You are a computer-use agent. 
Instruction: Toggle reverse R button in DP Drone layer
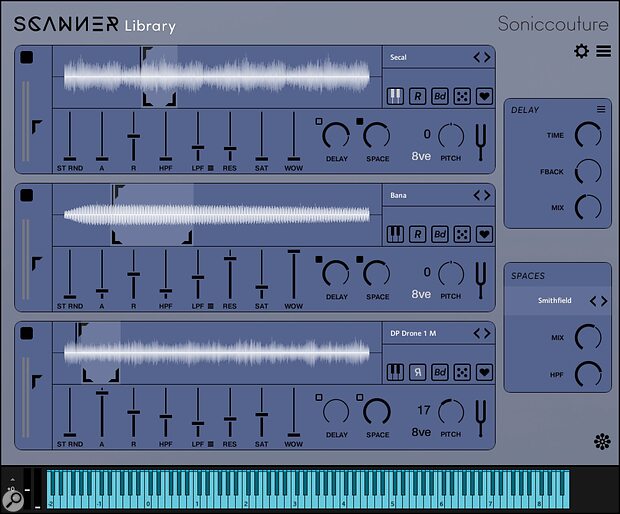[x=418, y=372]
